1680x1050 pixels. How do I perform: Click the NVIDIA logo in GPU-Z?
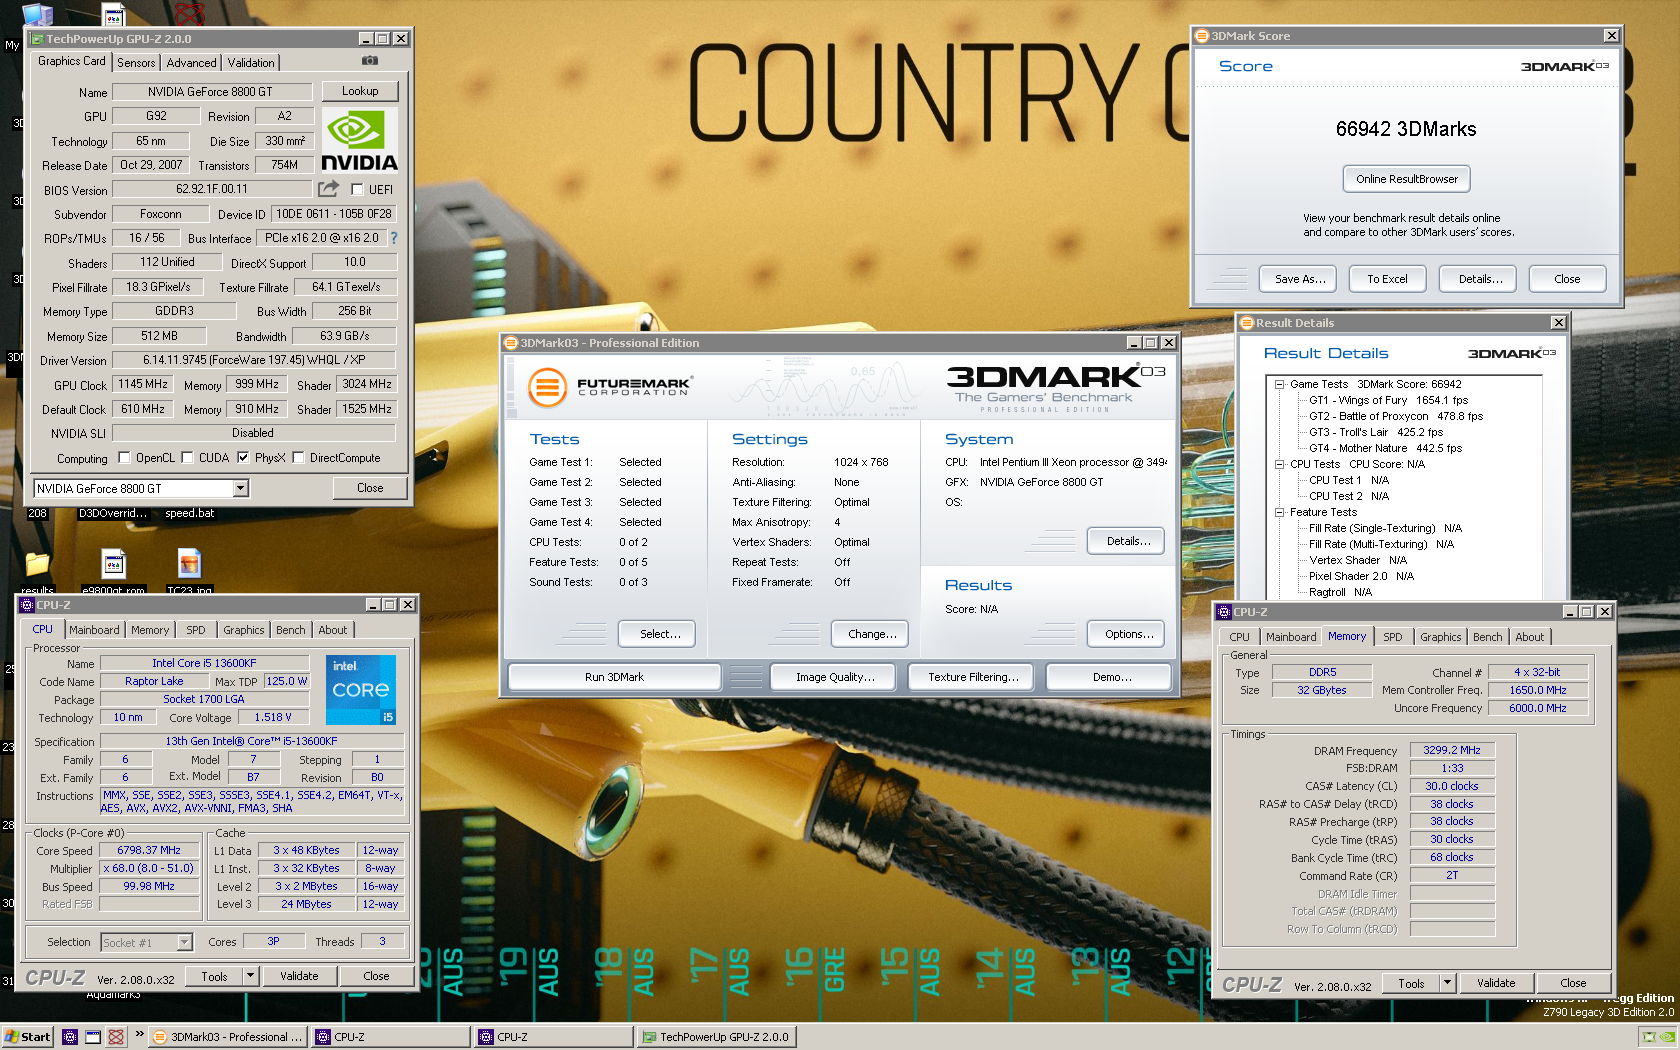point(360,140)
